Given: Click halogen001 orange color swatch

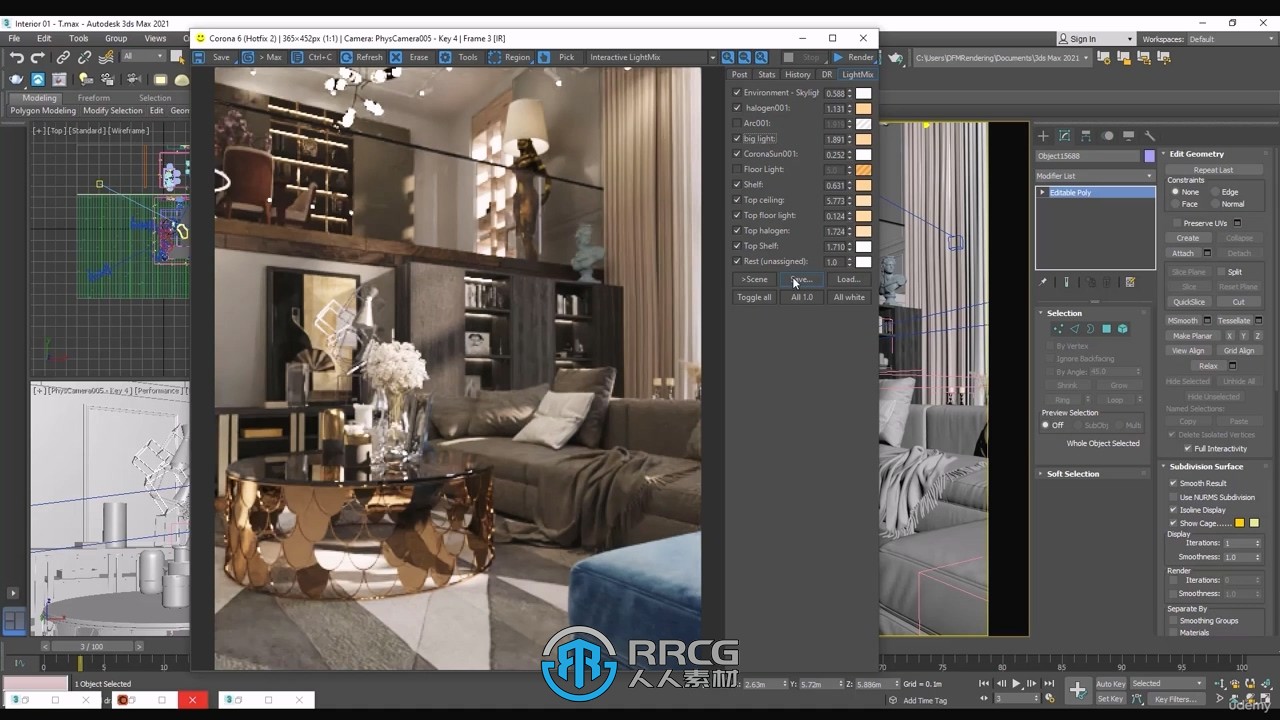Looking at the screenshot, I should click(863, 108).
